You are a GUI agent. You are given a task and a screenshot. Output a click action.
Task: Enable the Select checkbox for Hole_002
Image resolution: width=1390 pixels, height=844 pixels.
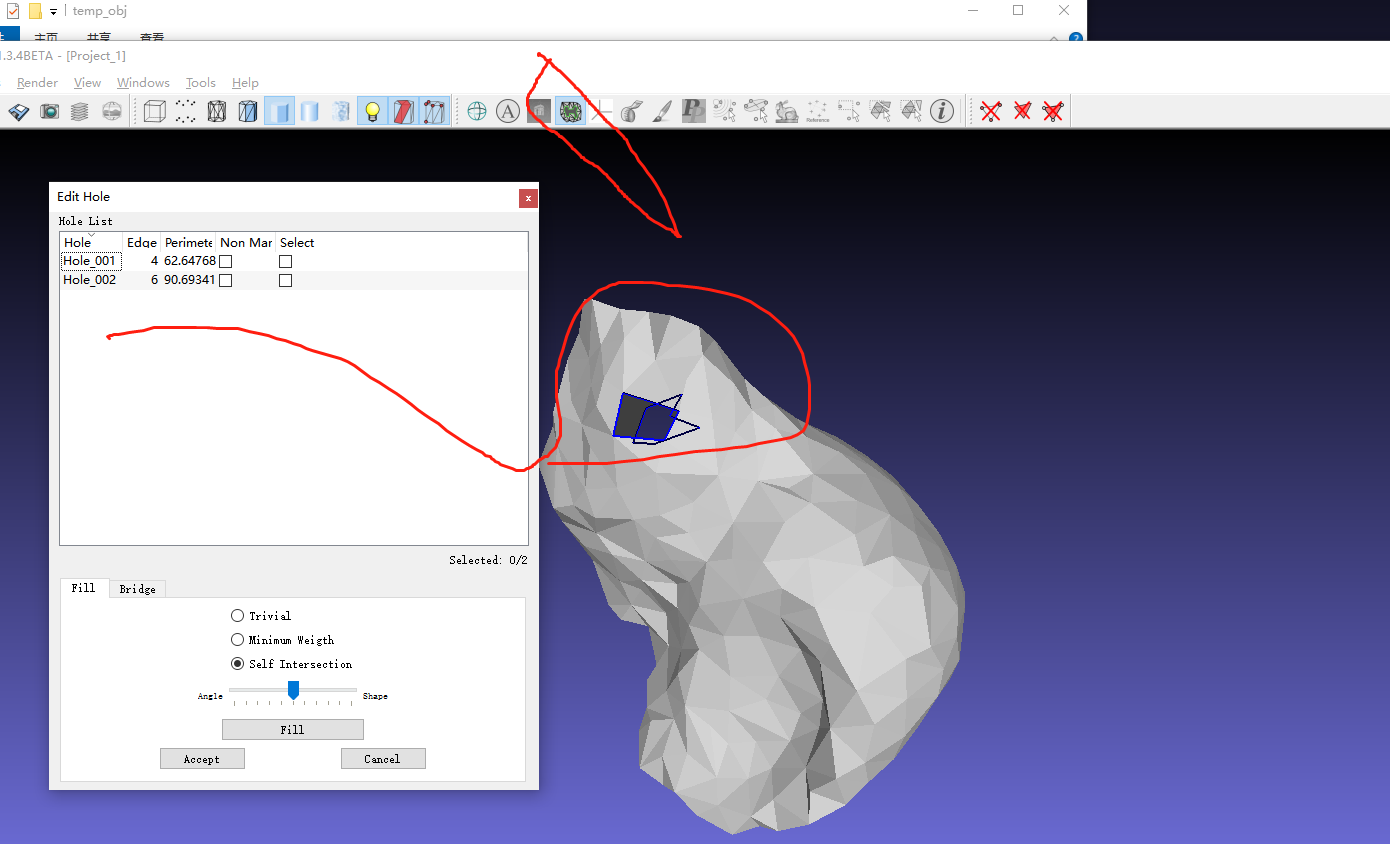point(285,279)
